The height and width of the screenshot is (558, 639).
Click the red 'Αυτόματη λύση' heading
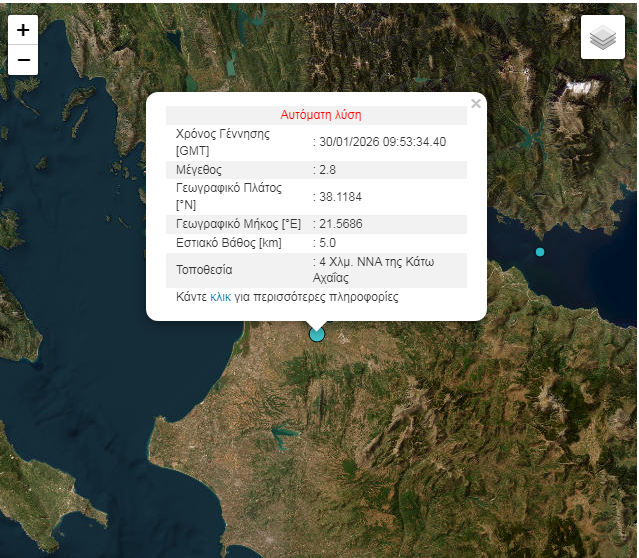321,115
